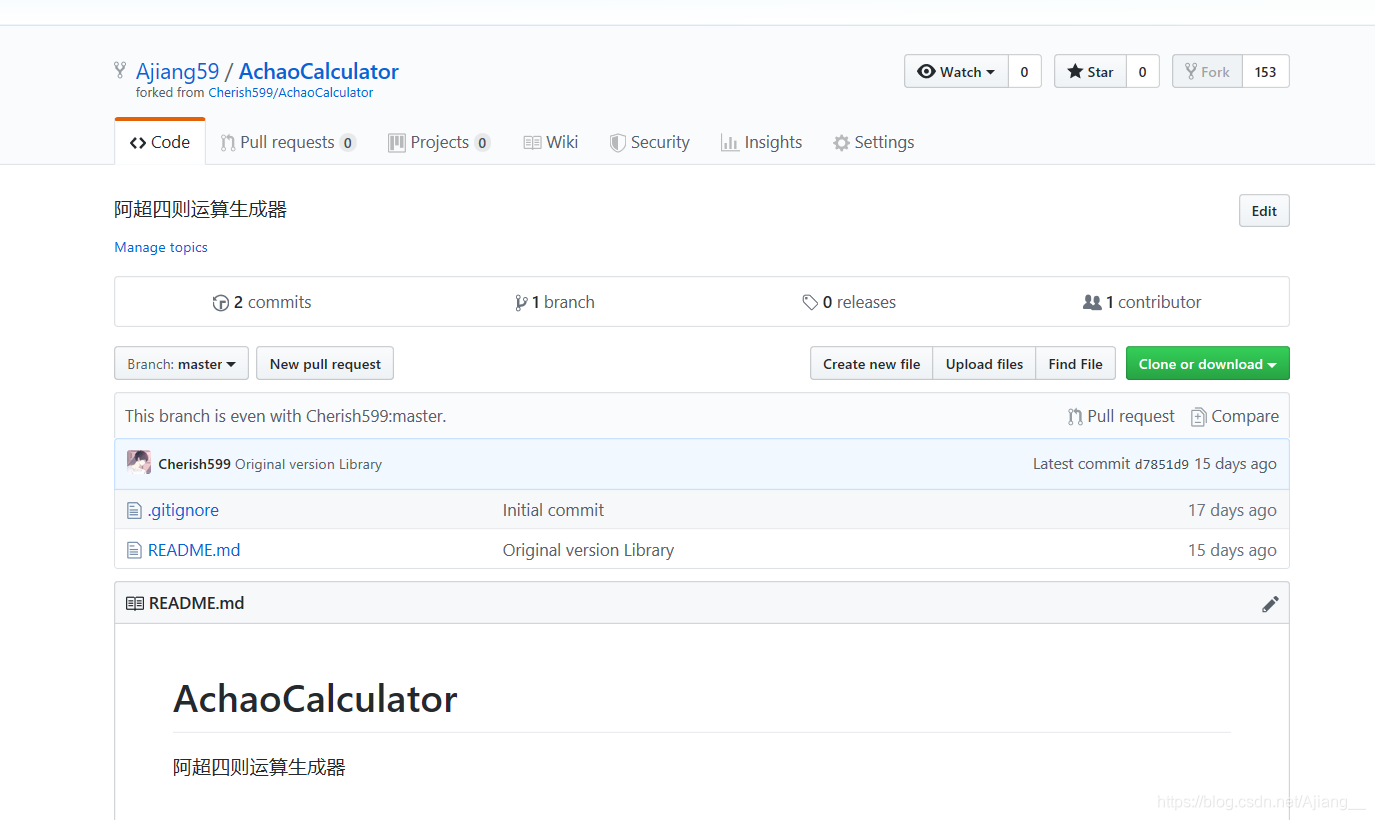Open the Cherish599/AchaoCalculator forked-from link
This screenshot has width=1375, height=820.
(291, 92)
